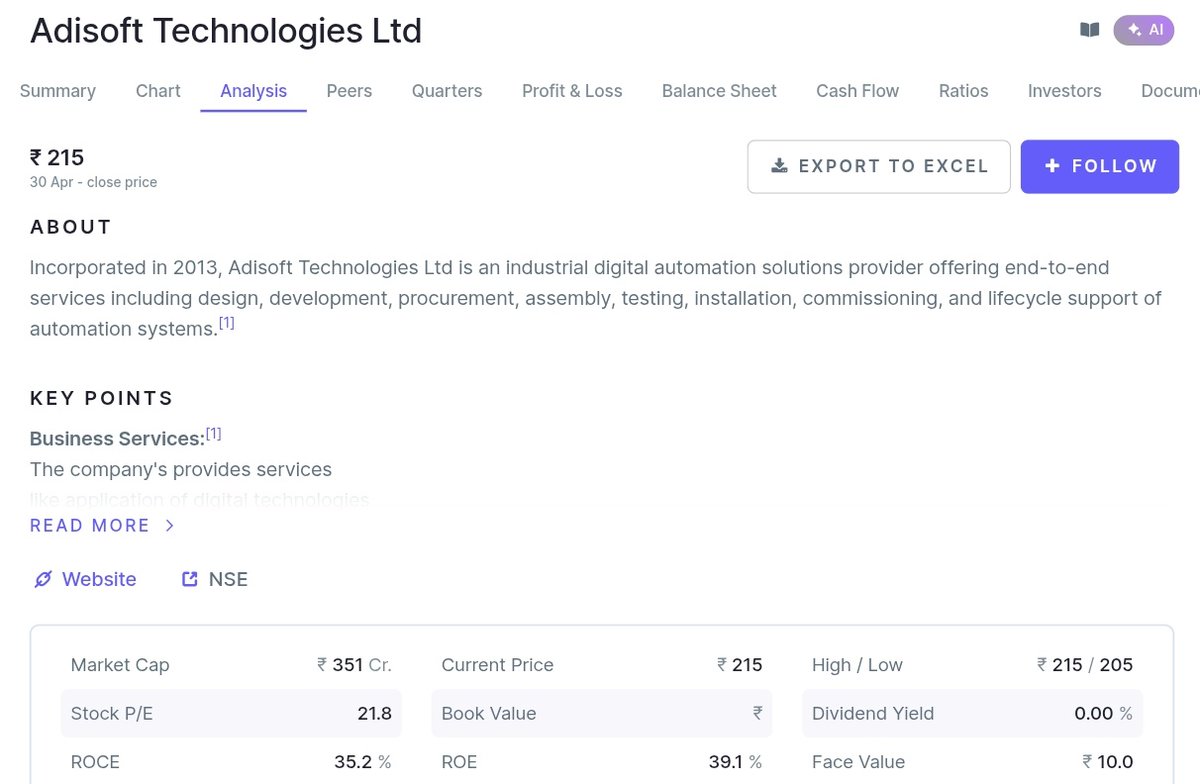Click the ROE 39.1 % value
Screen dimensions: 1200x784
click(735, 762)
